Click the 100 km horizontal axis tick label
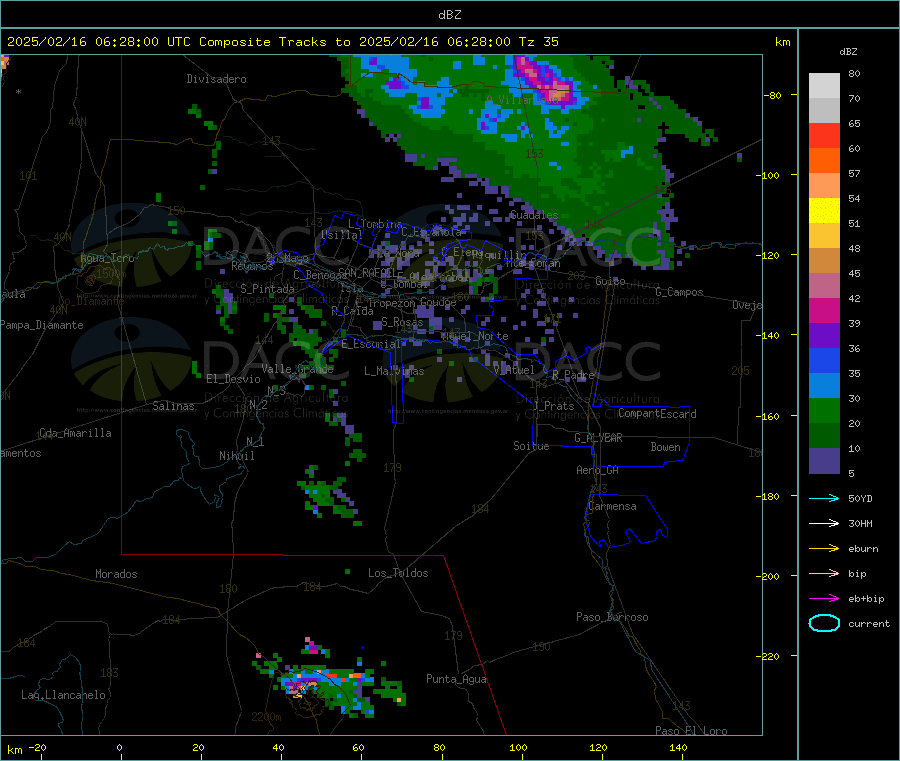 tap(518, 747)
